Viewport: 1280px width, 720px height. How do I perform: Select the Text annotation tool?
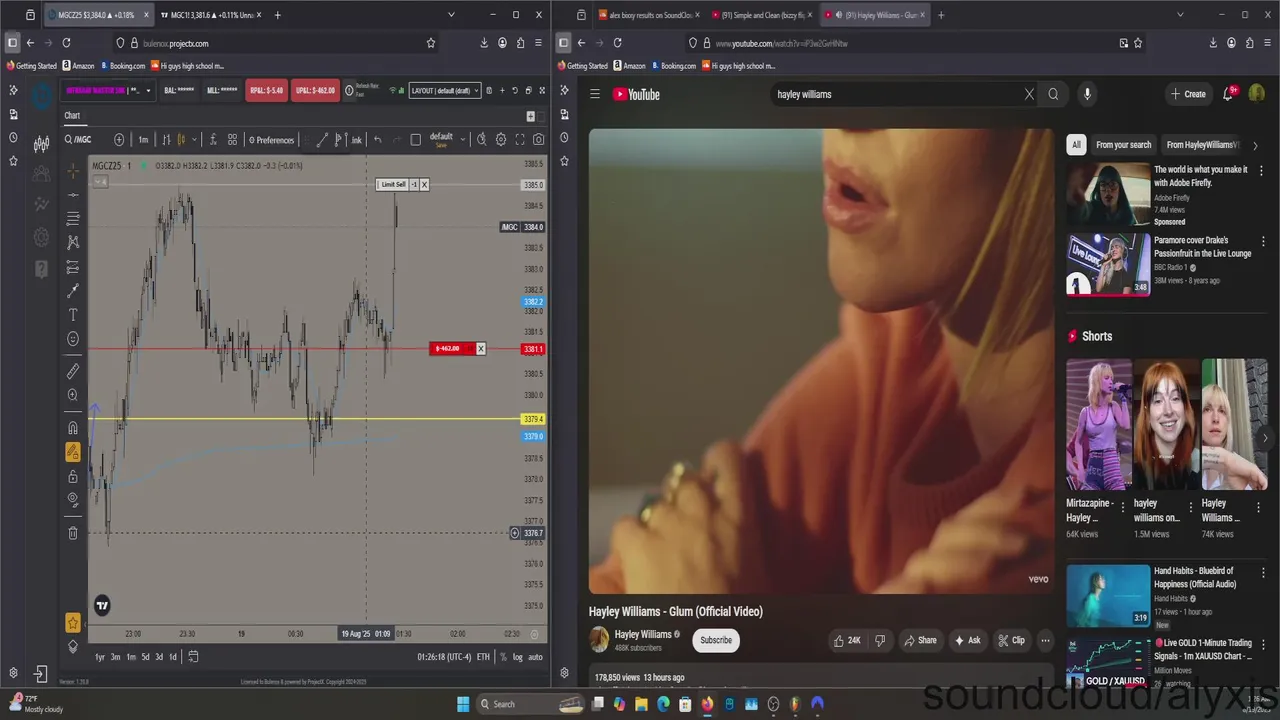point(73,315)
